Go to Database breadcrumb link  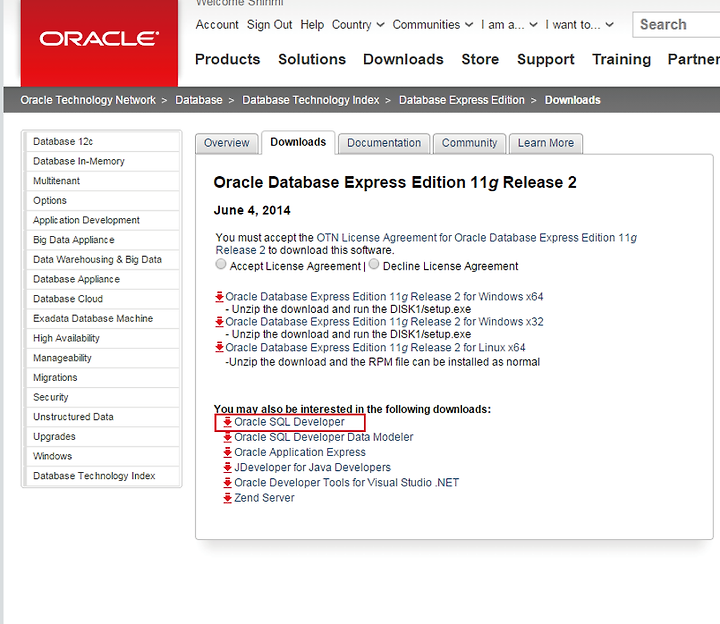pos(198,100)
